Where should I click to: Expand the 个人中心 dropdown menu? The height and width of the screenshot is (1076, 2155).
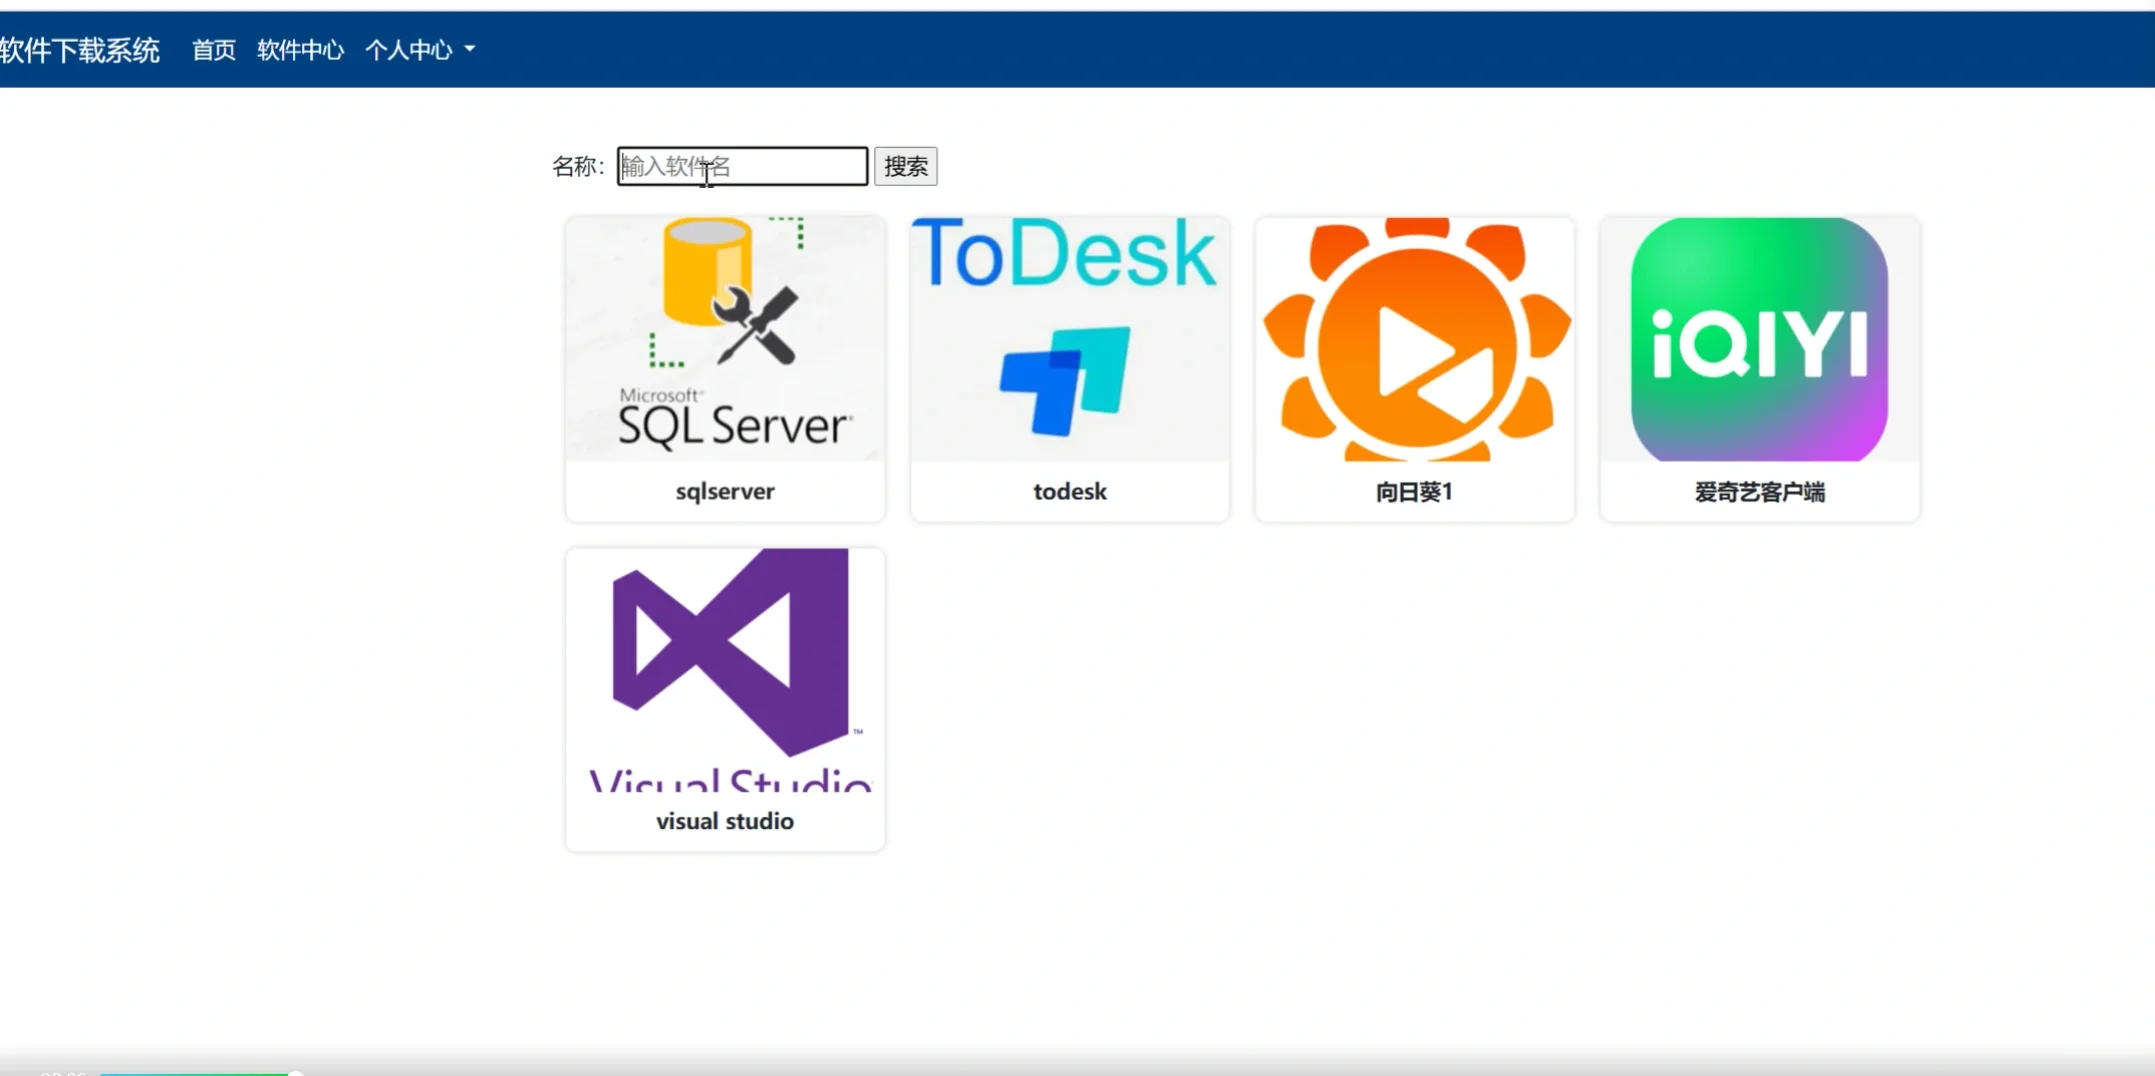pyautogui.click(x=420, y=50)
